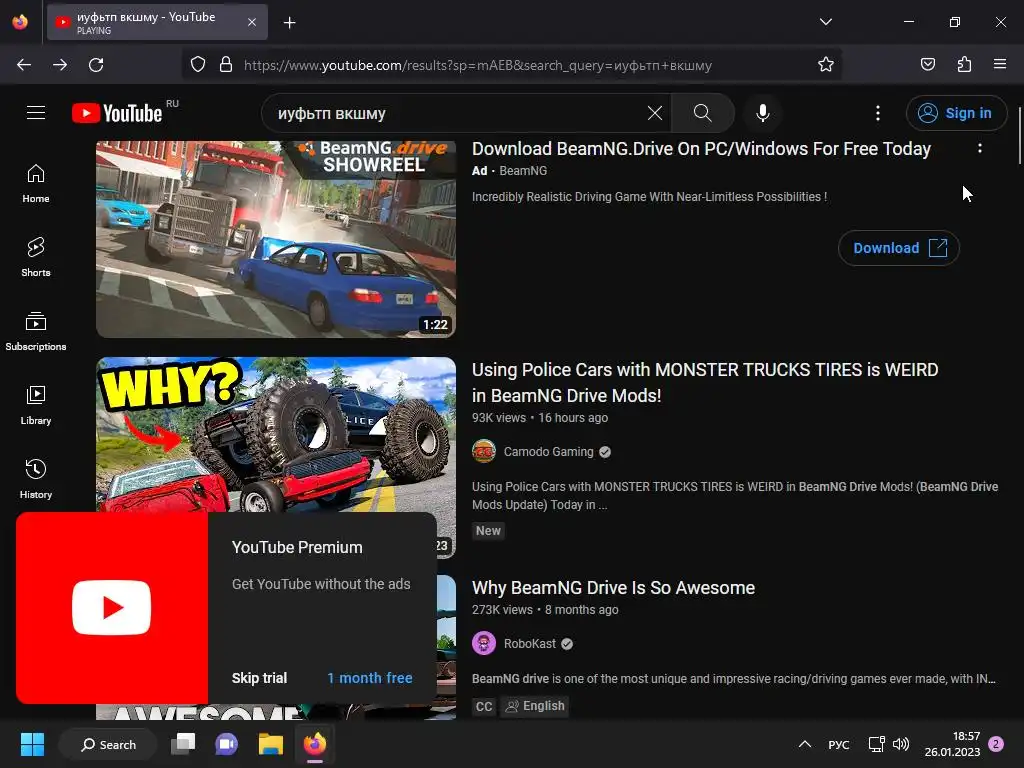The width and height of the screenshot is (1024, 768).
Task: Open Shorts in the sidebar
Action: pyautogui.click(x=36, y=257)
